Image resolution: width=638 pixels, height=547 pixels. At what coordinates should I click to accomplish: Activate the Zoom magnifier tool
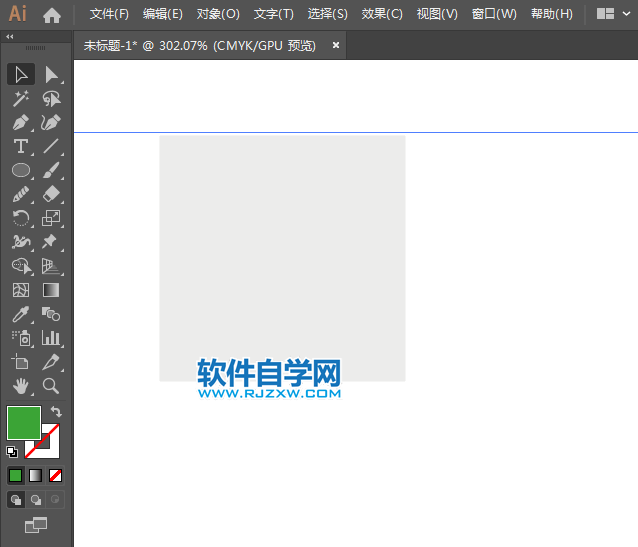51,386
